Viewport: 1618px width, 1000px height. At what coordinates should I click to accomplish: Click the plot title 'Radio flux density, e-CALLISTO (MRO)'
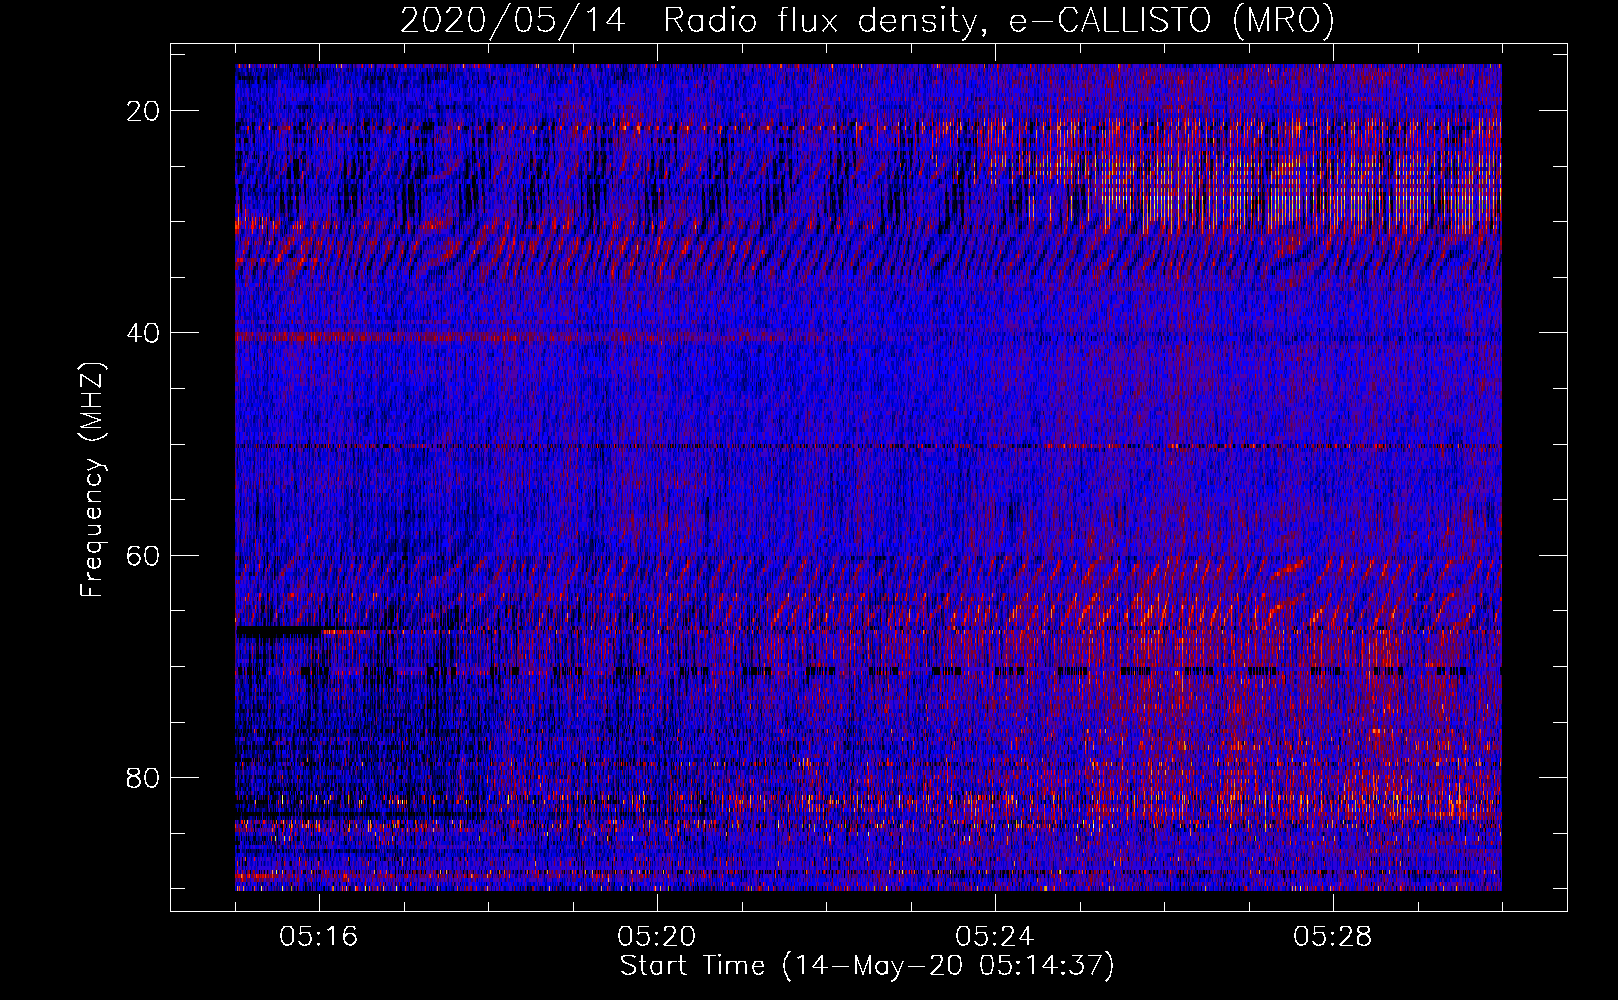point(999,20)
